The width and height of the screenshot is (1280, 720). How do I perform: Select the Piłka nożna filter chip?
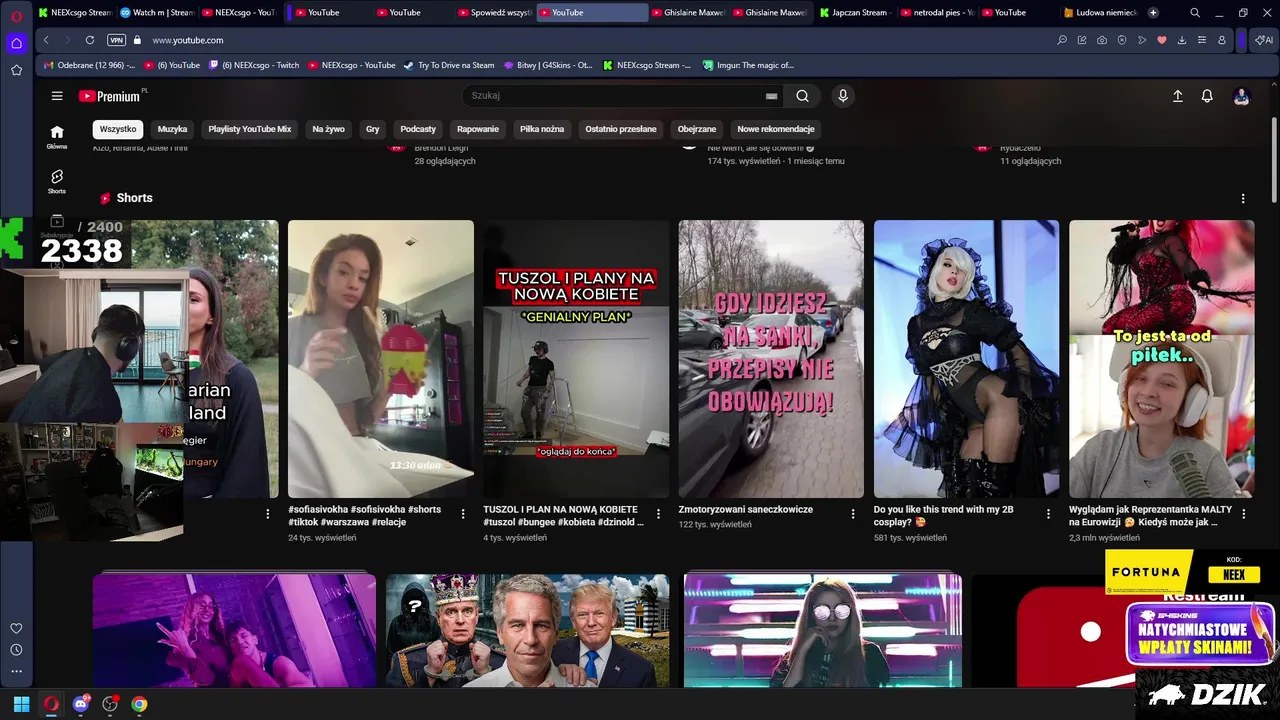pos(542,129)
